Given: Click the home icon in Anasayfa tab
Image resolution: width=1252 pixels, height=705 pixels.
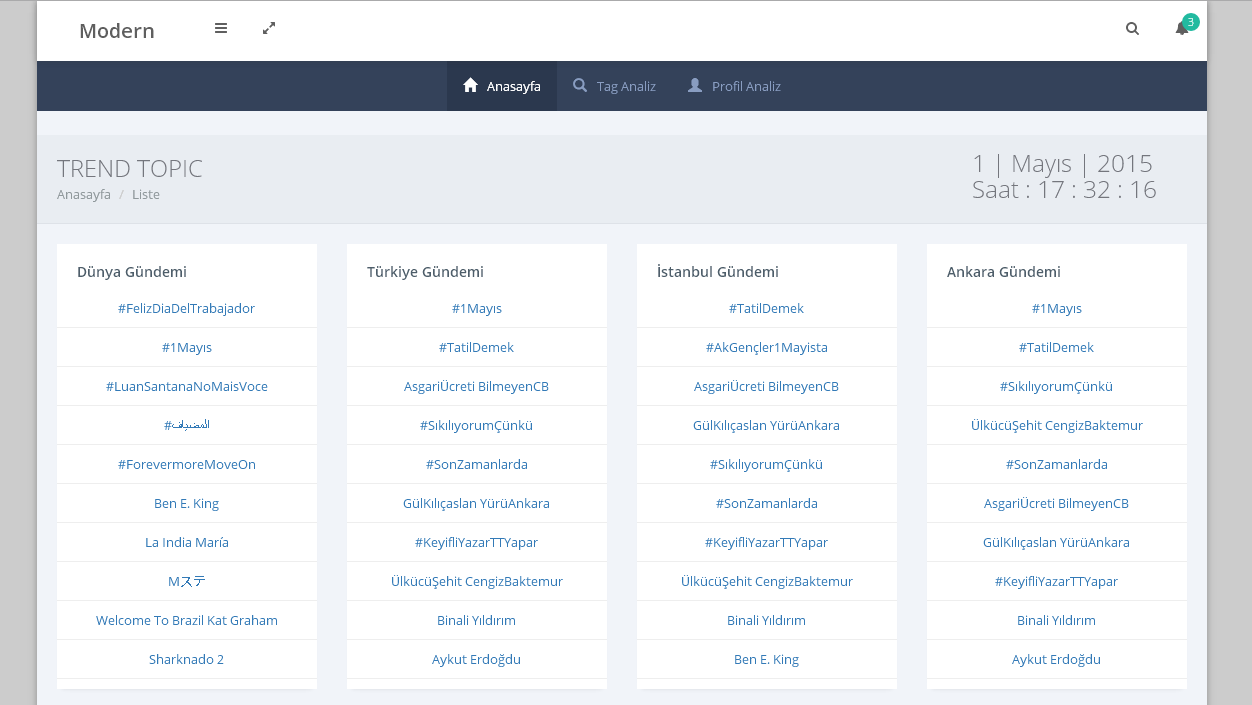Looking at the screenshot, I should [470, 86].
